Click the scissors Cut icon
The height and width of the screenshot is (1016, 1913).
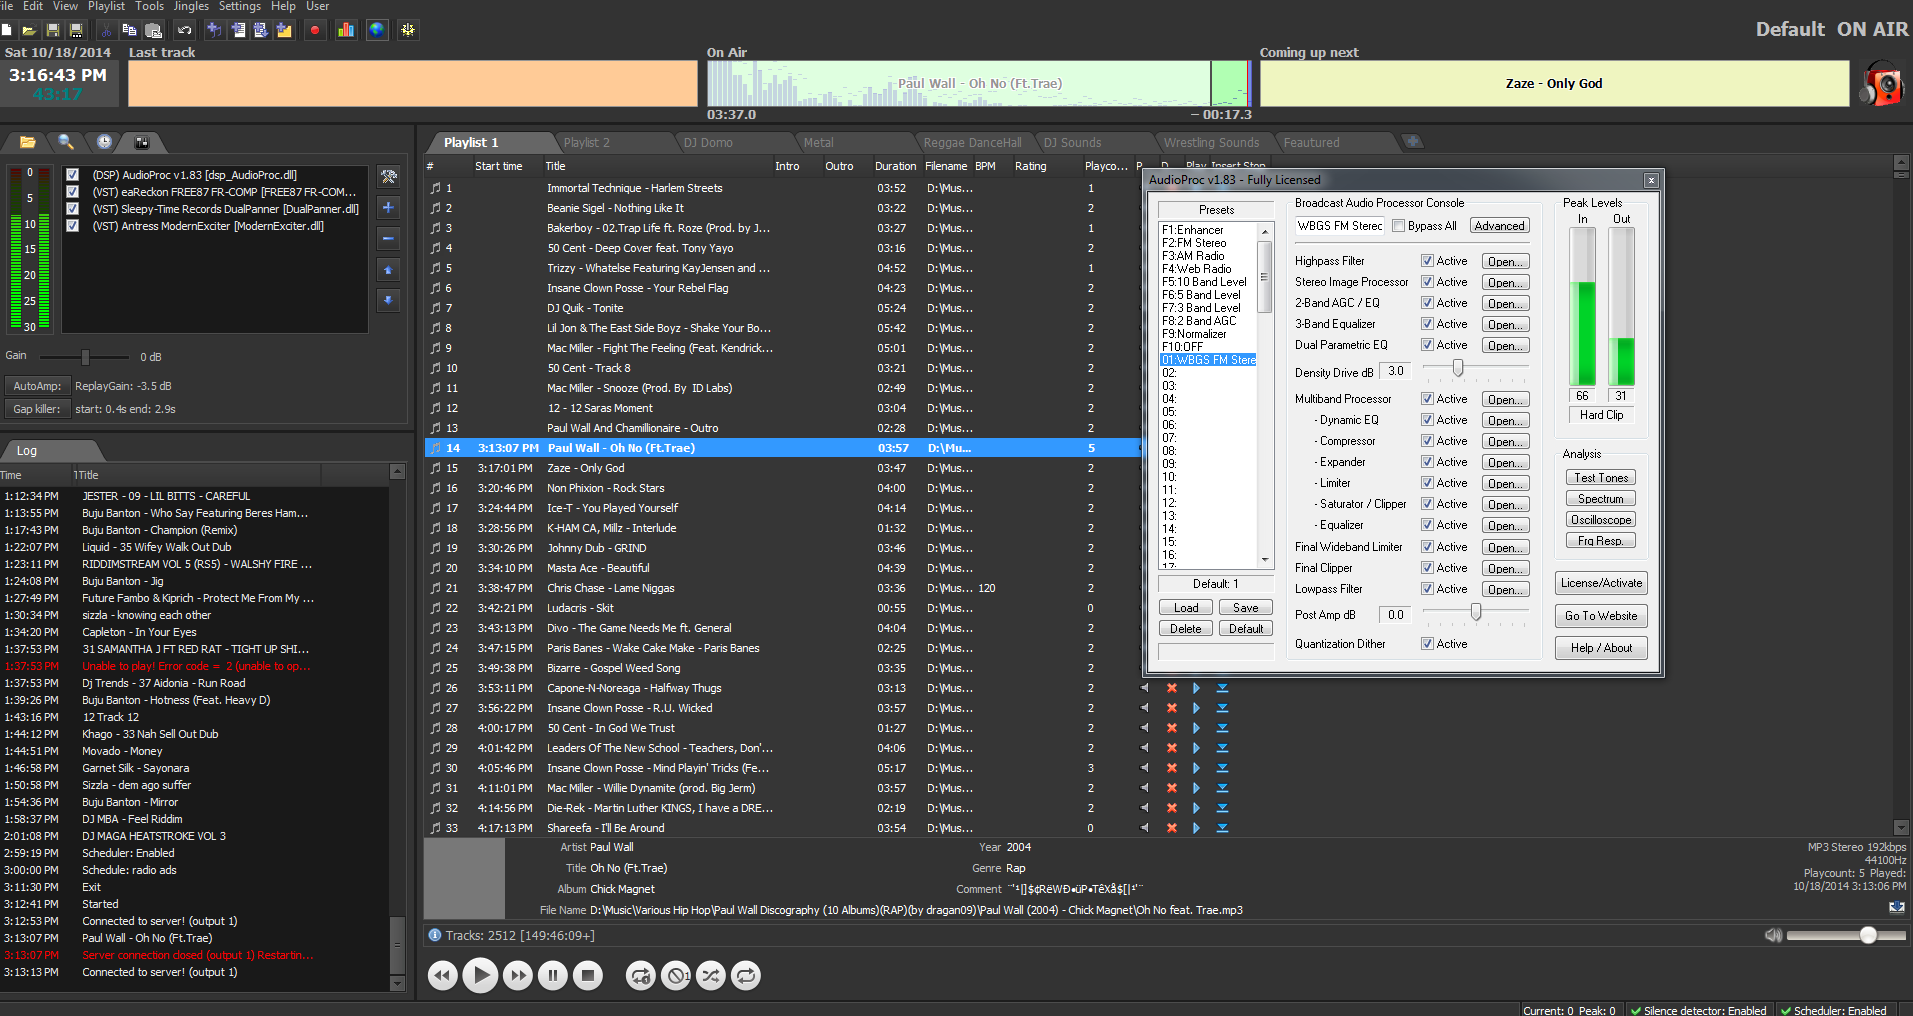coord(106,30)
